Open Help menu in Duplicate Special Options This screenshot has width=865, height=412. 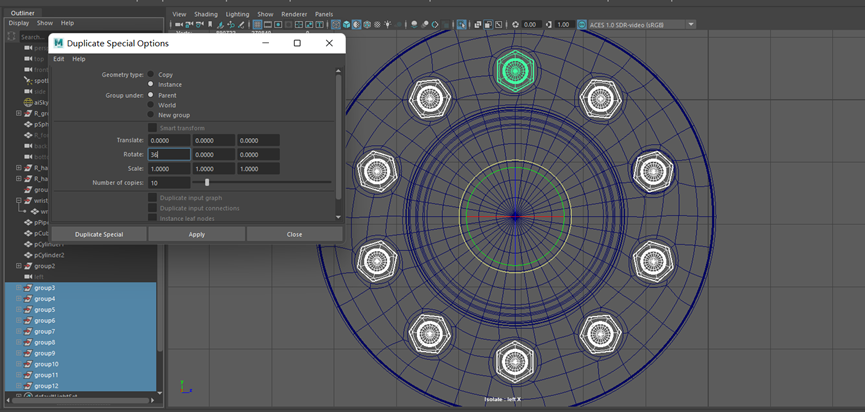click(x=79, y=59)
